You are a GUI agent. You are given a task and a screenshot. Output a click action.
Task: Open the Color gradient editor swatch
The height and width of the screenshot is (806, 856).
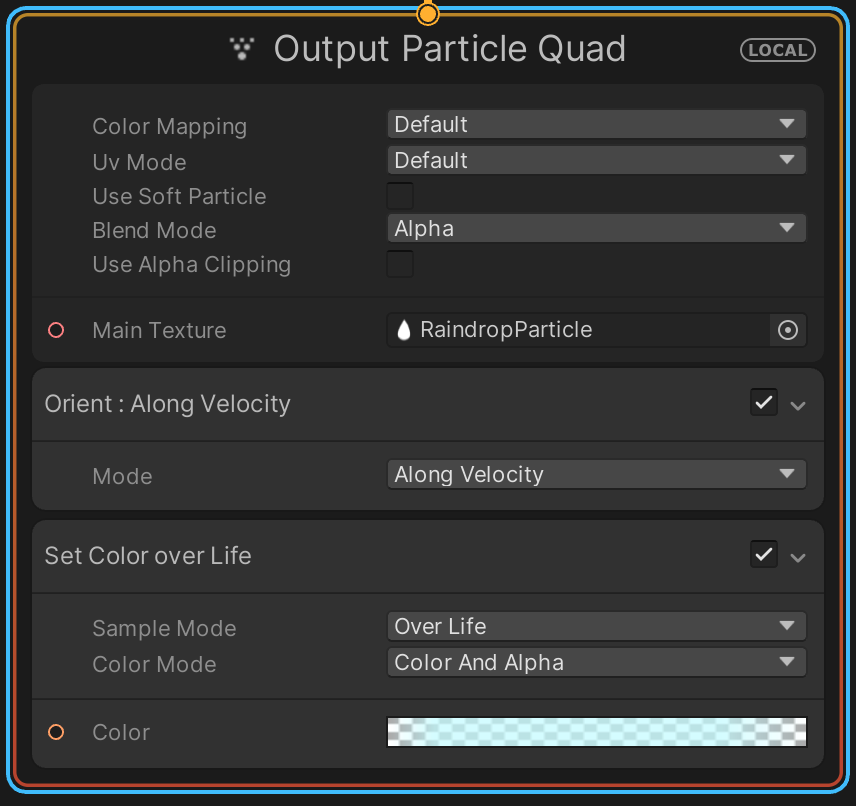pyautogui.click(x=596, y=732)
